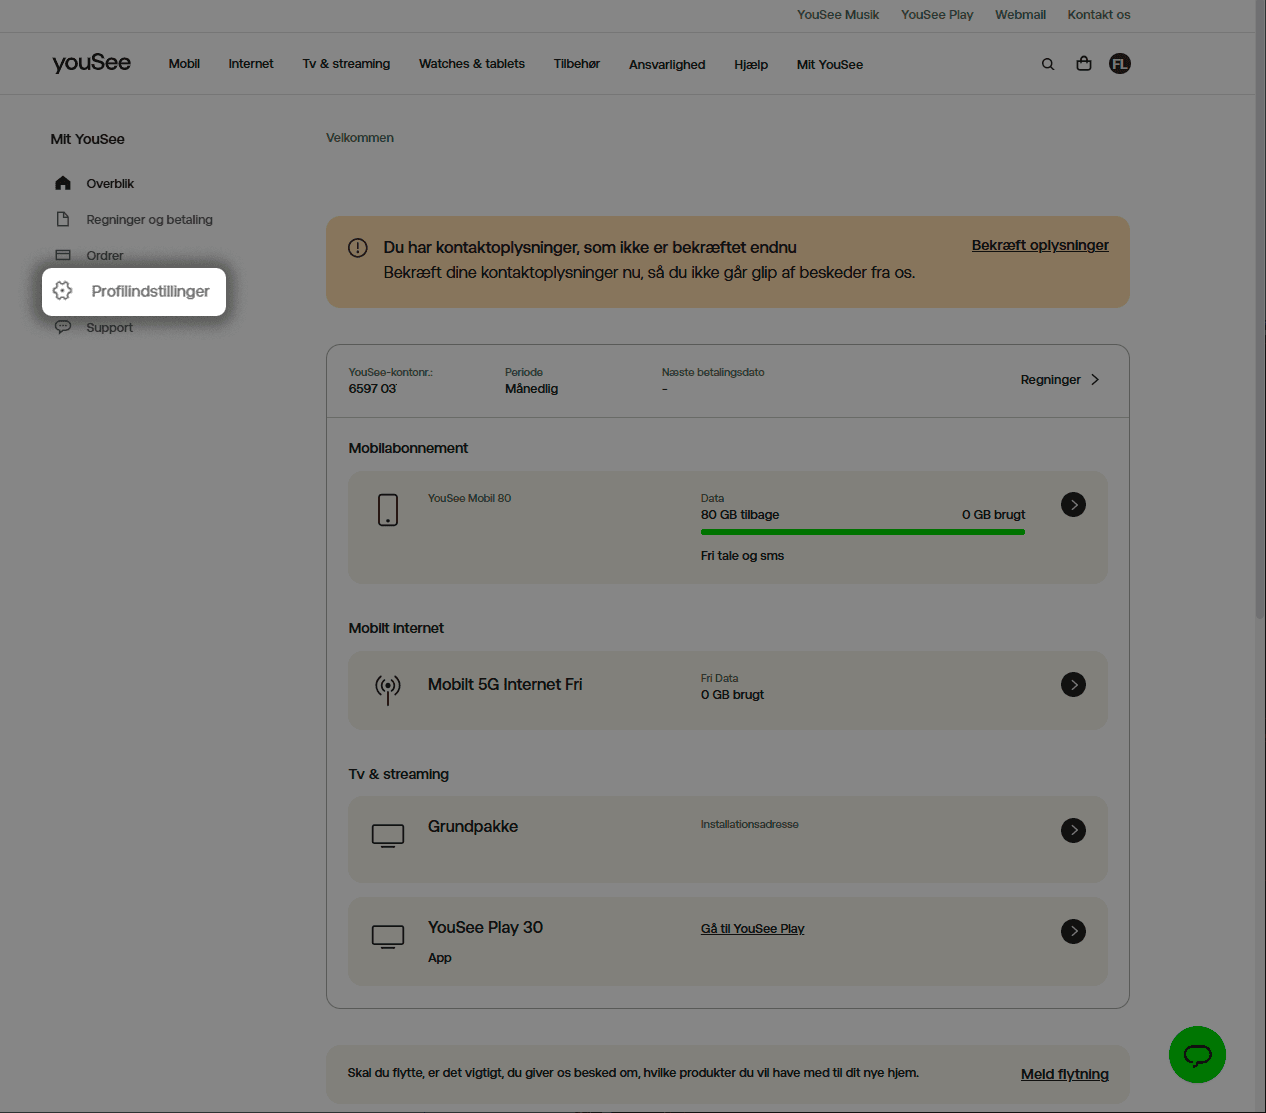Click the Regninger og betaling document icon
This screenshot has height=1113, width=1266.
click(63, 219)
